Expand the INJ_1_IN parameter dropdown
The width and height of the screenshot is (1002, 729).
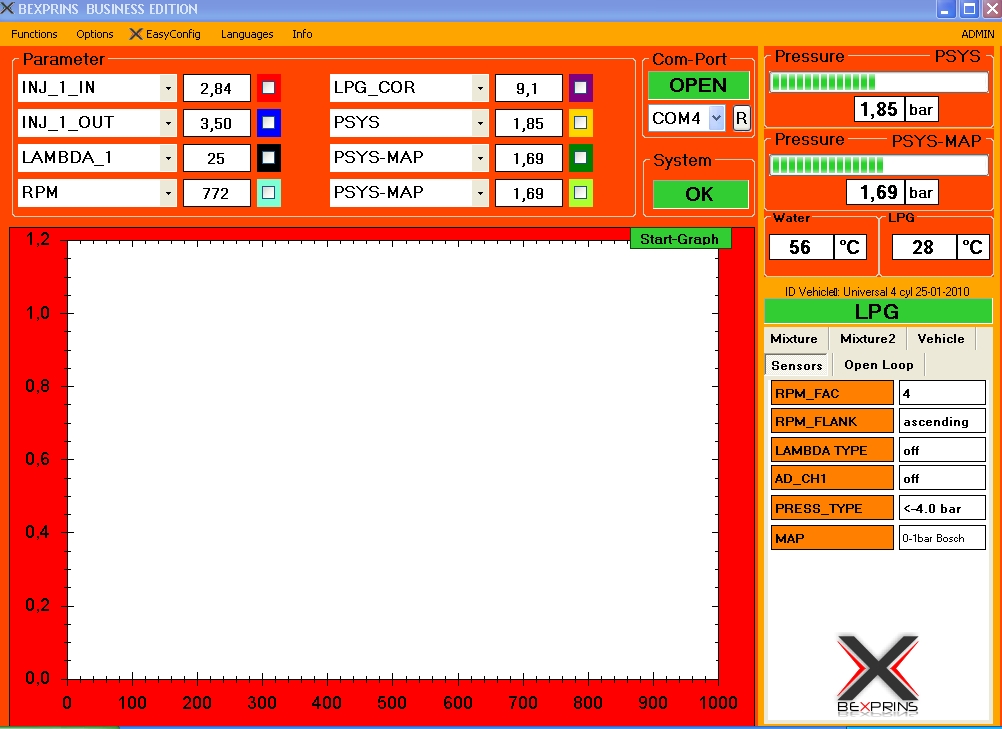click(168, 88)
